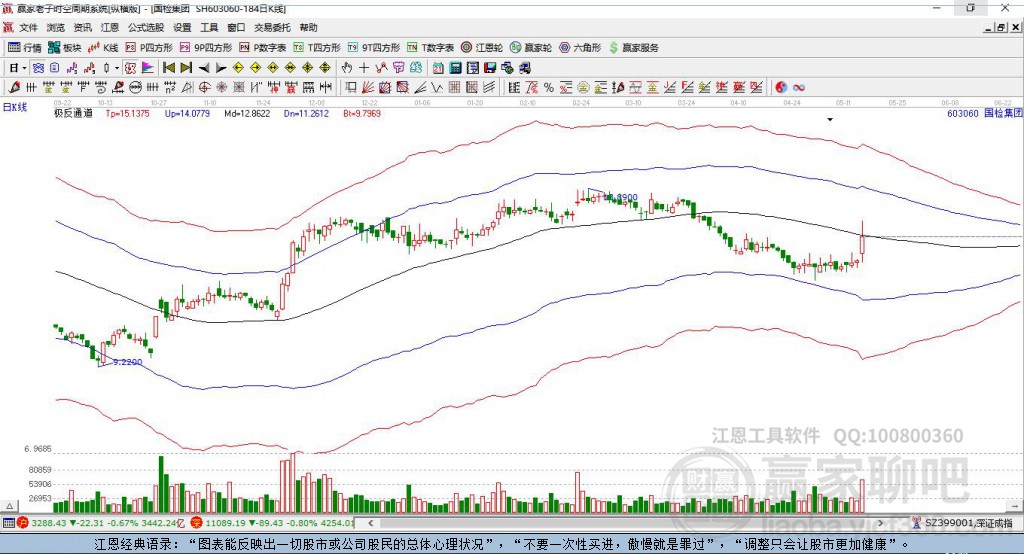1024x554 pixels.
Task: Select the zigzag line tool
Action: [437, 88]
